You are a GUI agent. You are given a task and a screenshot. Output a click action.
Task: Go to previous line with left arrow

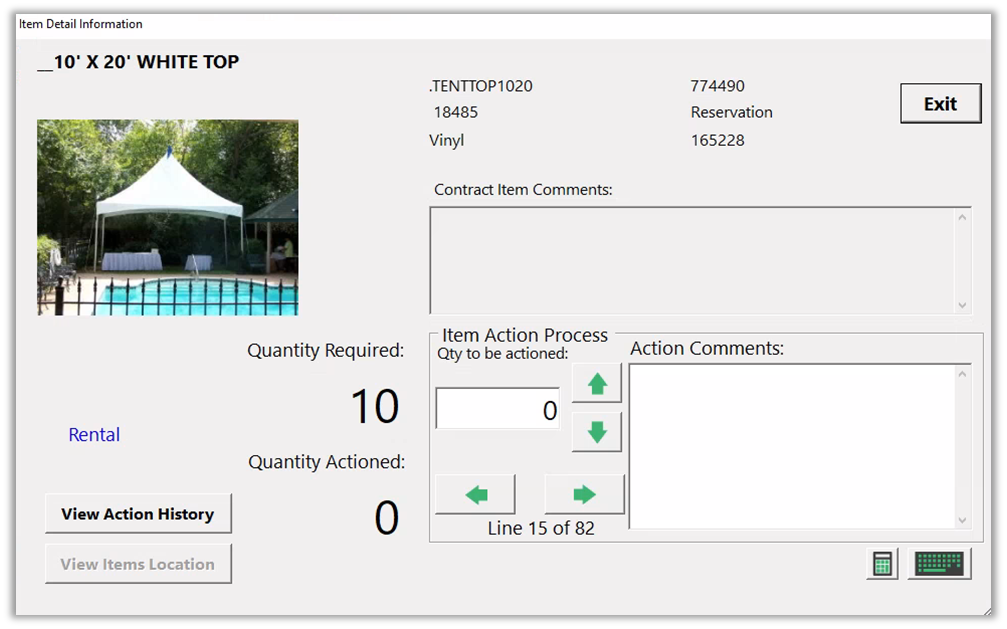point(476,494)
